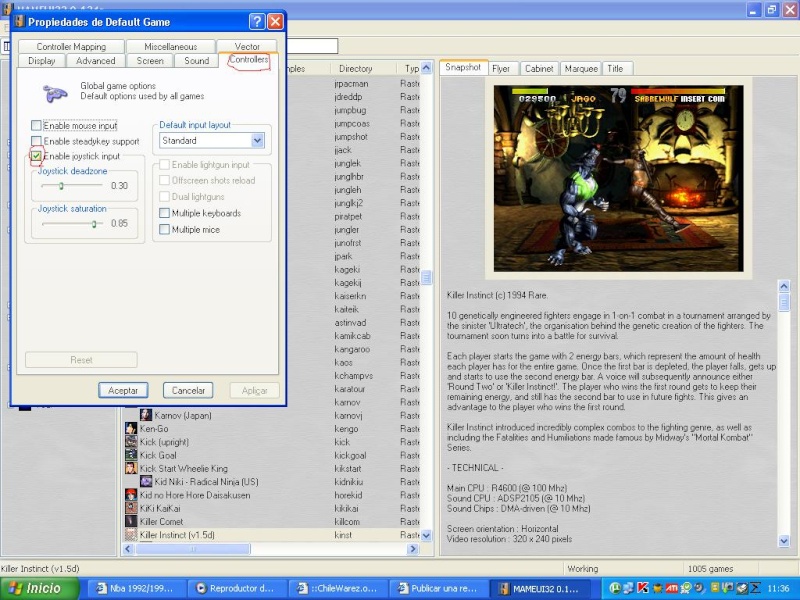Click the Sigma symbol tray icon
The width and height of the screenshot is (800, 600).
[755, 588]
